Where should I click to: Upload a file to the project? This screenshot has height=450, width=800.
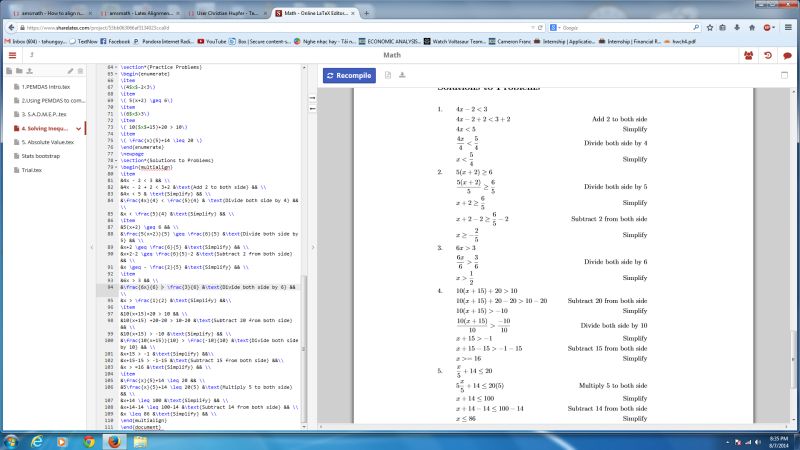click(x=30, y=71)
